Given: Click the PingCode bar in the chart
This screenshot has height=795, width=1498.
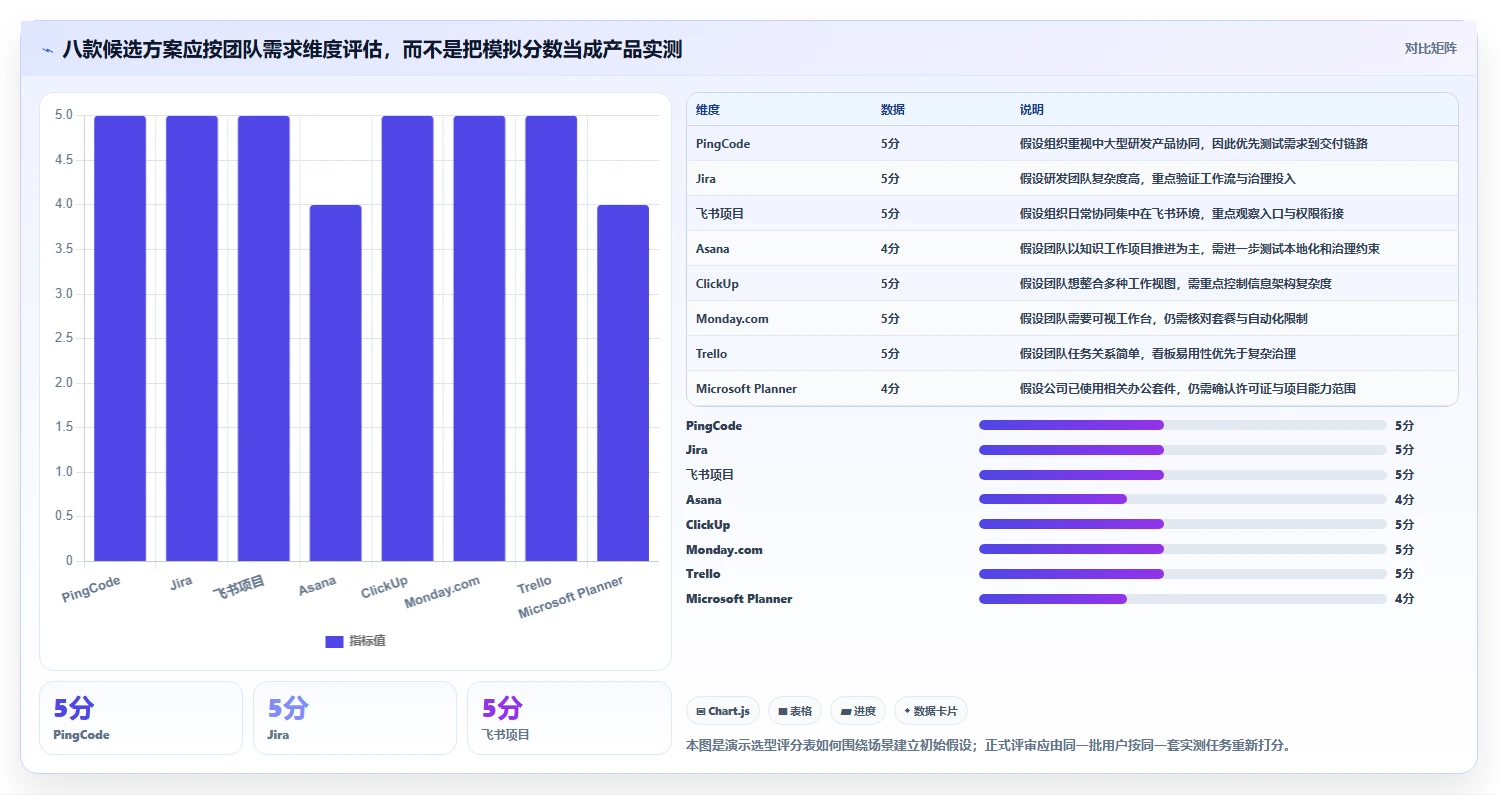Looking at the screenshot, I should click(120, 338).
